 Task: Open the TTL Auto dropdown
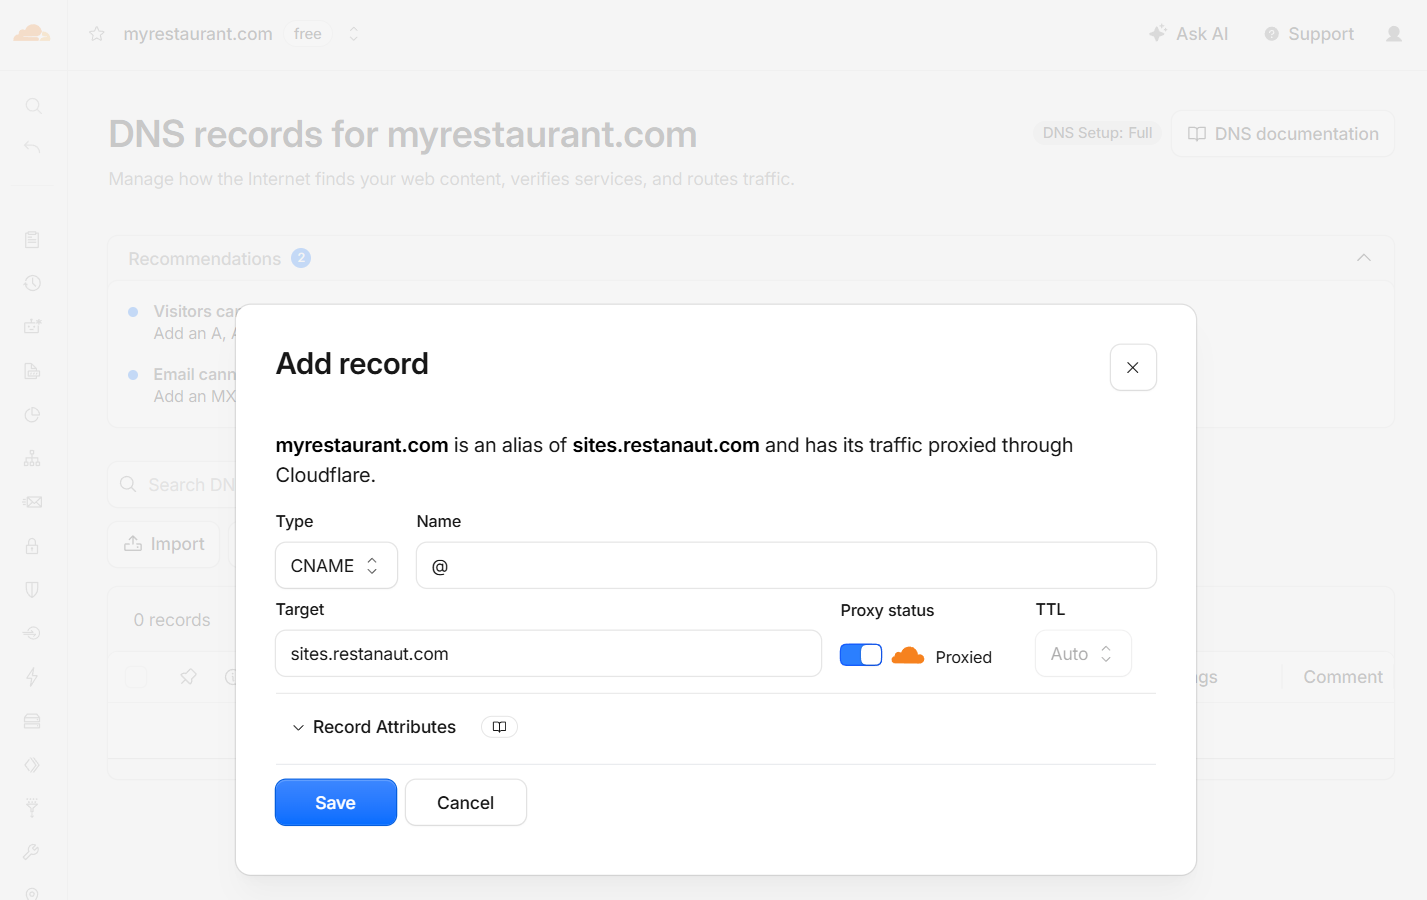tap(1083, 654)
